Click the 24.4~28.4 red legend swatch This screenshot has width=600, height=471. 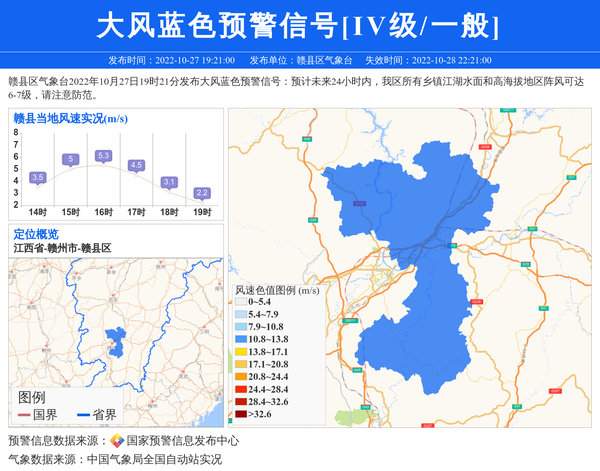pos(240,389)
